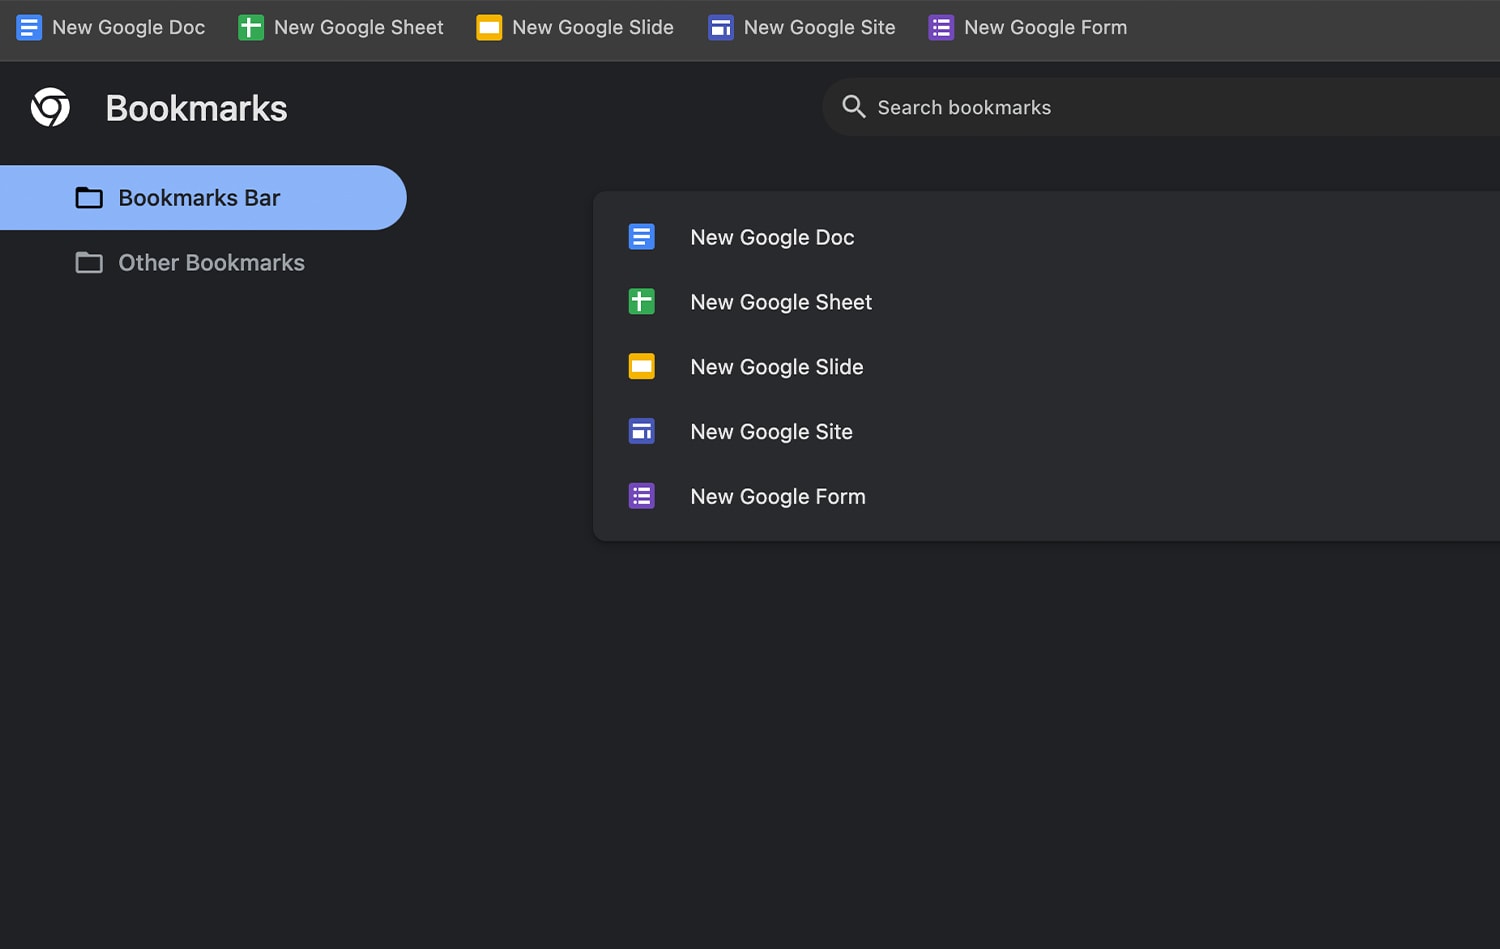Click the Bookmarks page title

[196, 108]
